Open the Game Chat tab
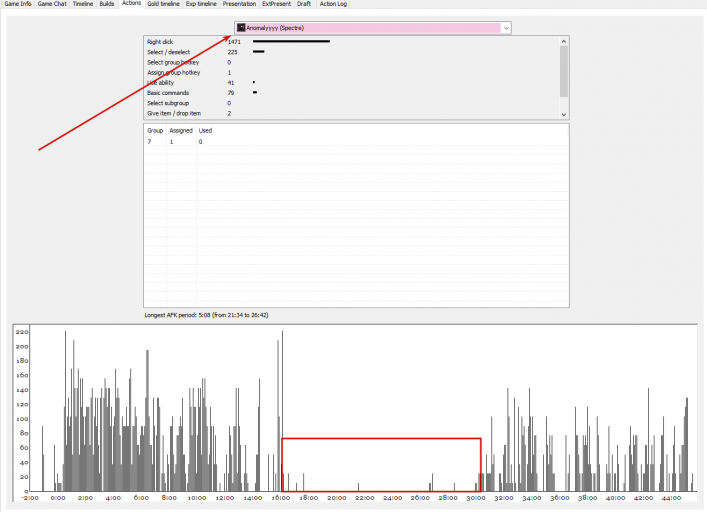Viewport: 707px width, 512px height. coord(52,4)
